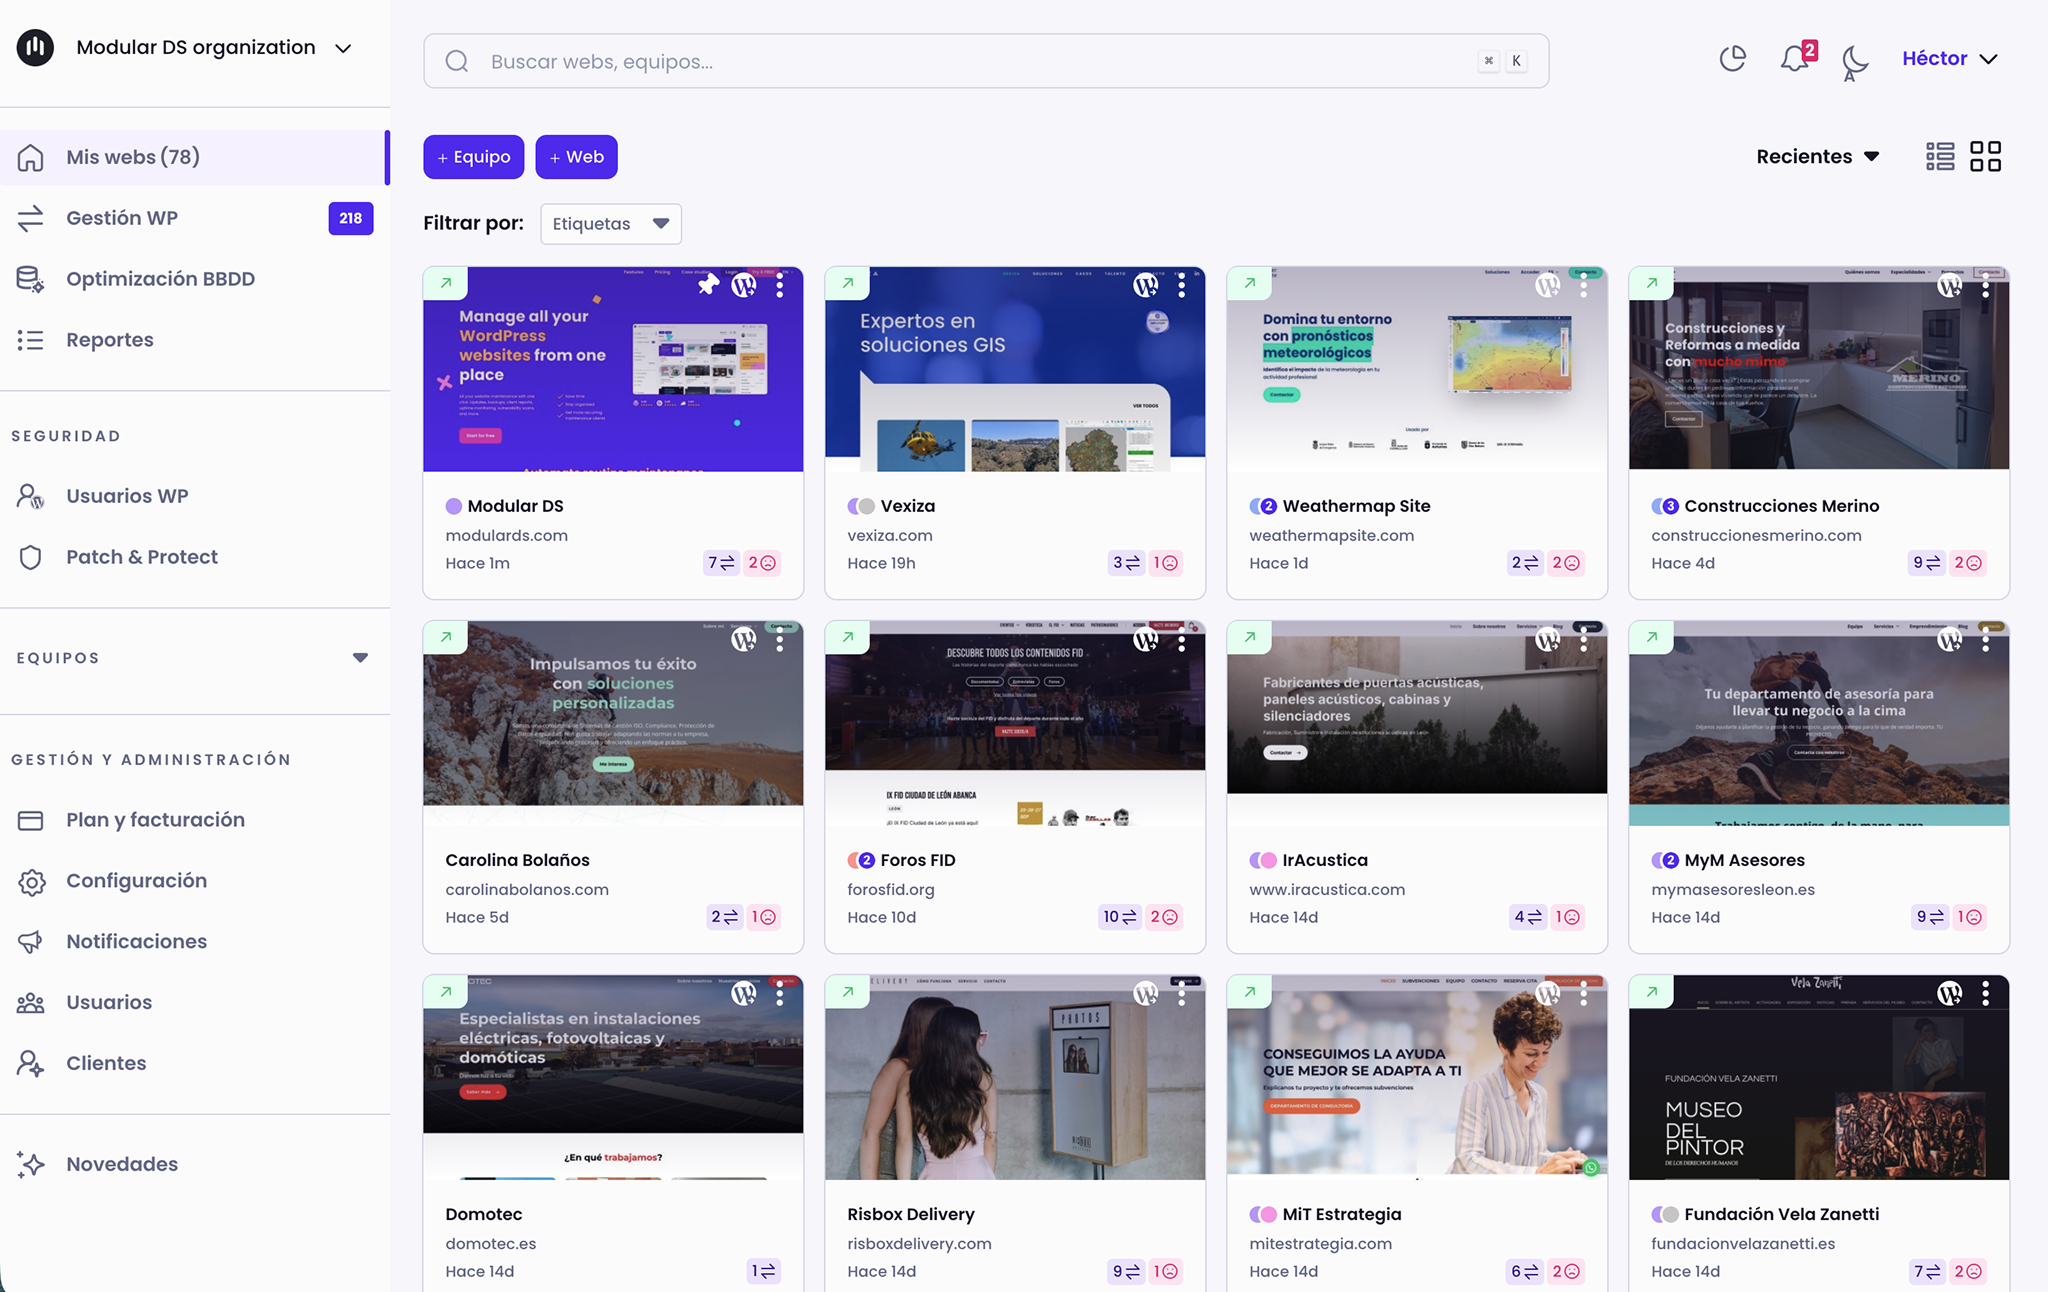Screen dimensions: 2048x1292
Task: Open the Etiquetas filter dropdown
Action: click(610, 224)
